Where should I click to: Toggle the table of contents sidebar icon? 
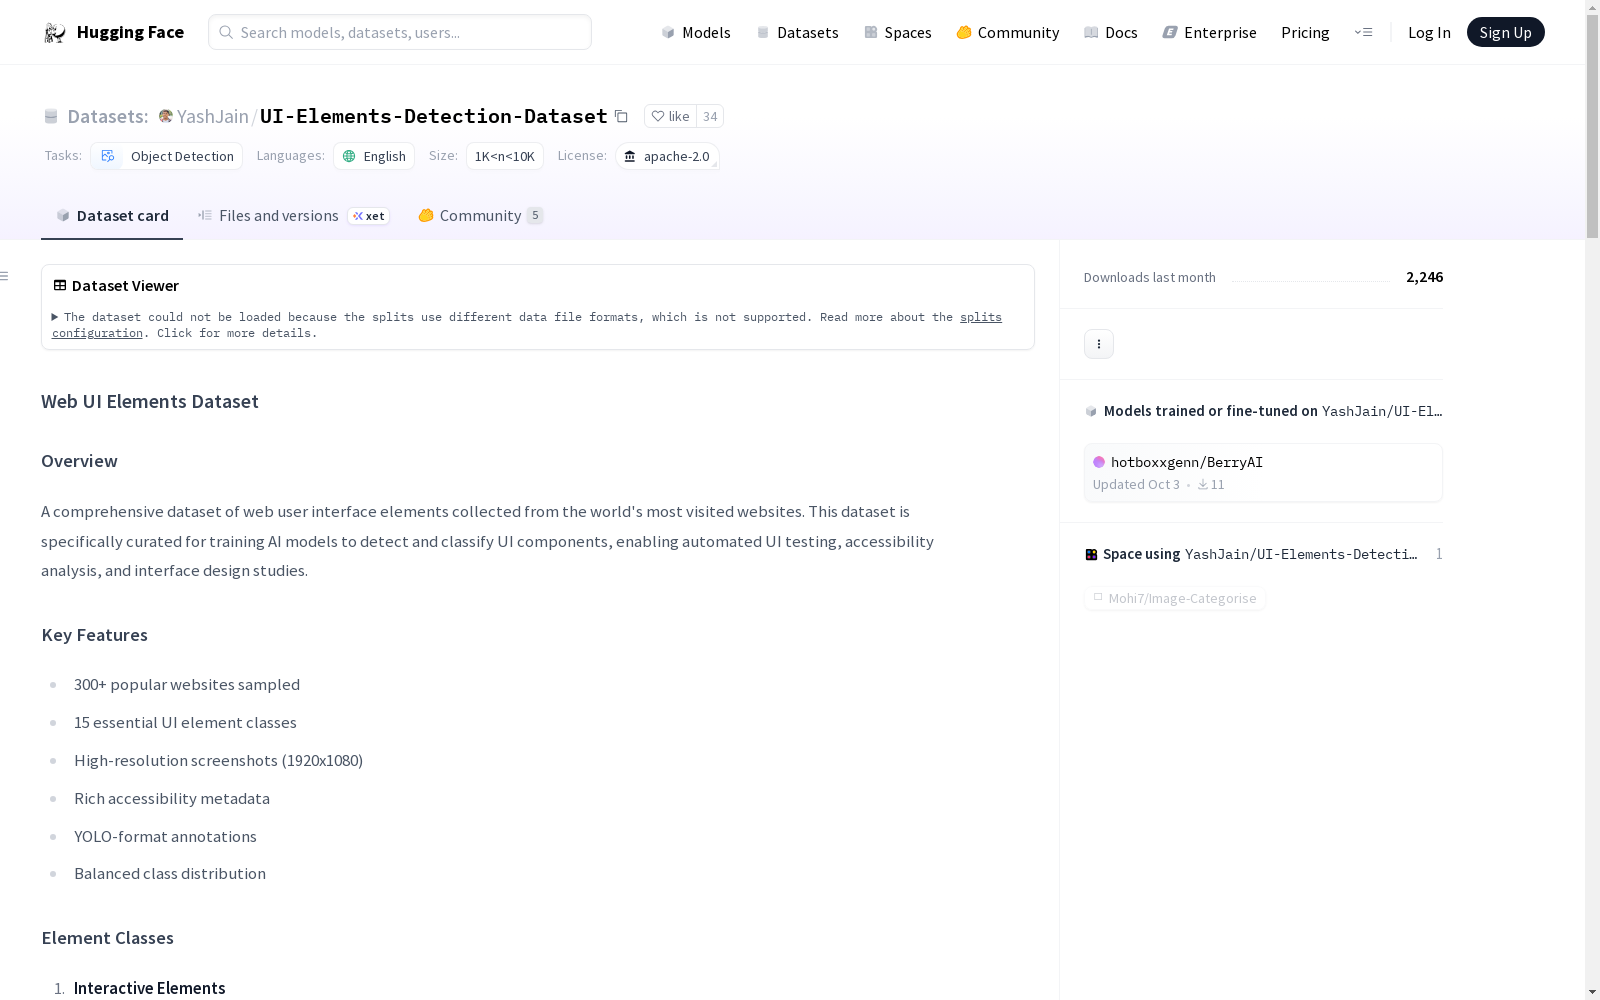(5, 276)
